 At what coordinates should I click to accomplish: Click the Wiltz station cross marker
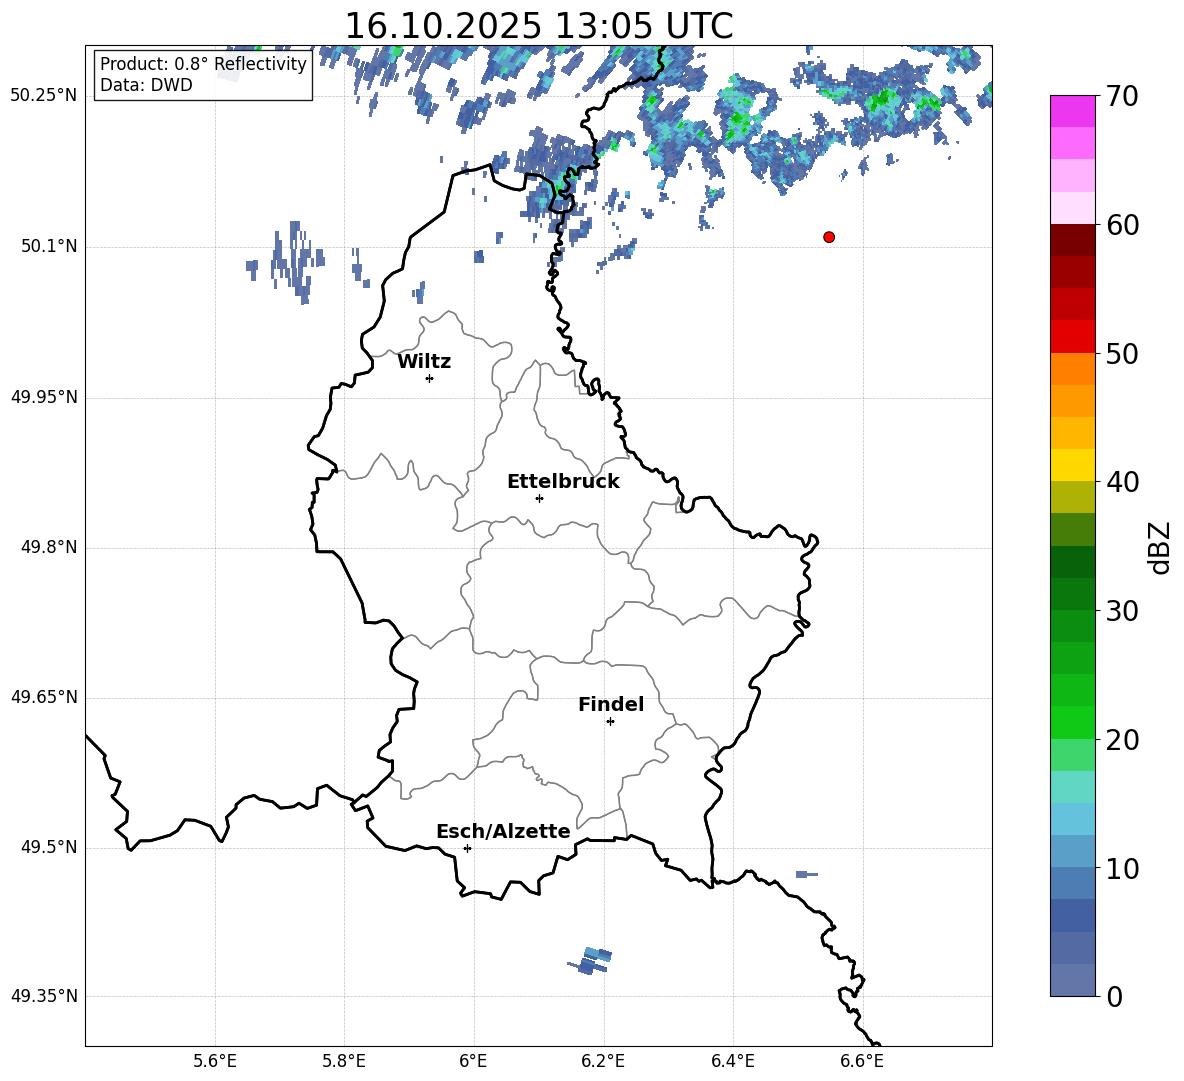click(x=429, y=378)
